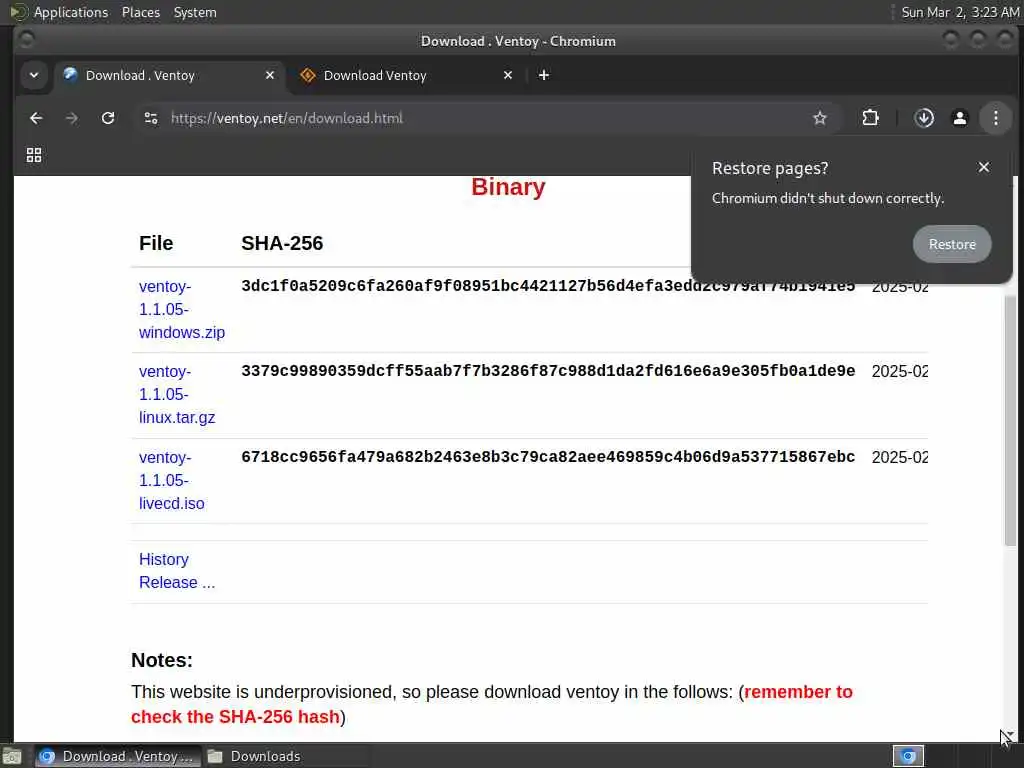1024x768 pixels.
Task: Open the Places menu
Action: [x=141, y=12]
